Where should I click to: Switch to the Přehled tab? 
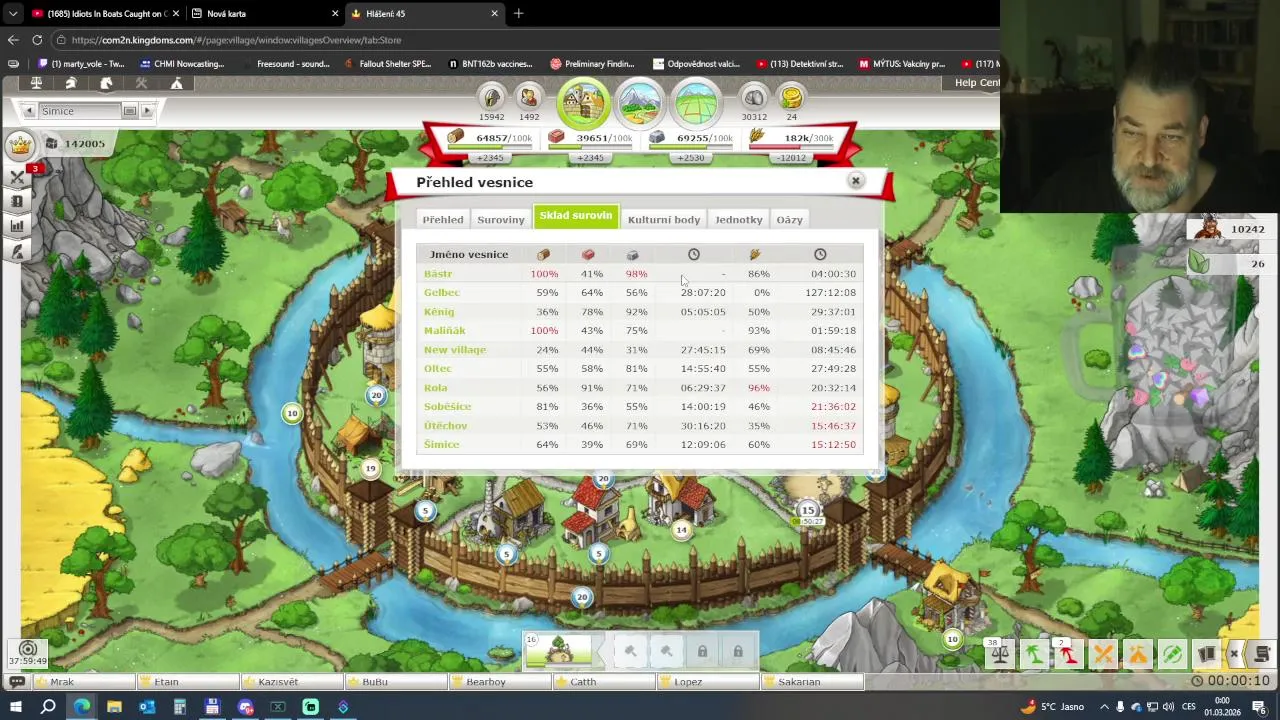coord(443,220)
